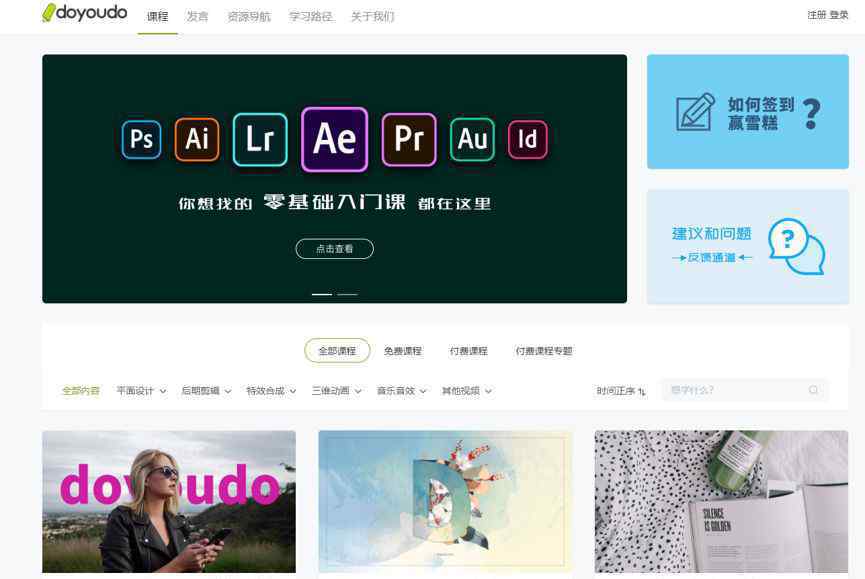
Task: Open the 发言 nav tab
Action: [x=197, y=17]
